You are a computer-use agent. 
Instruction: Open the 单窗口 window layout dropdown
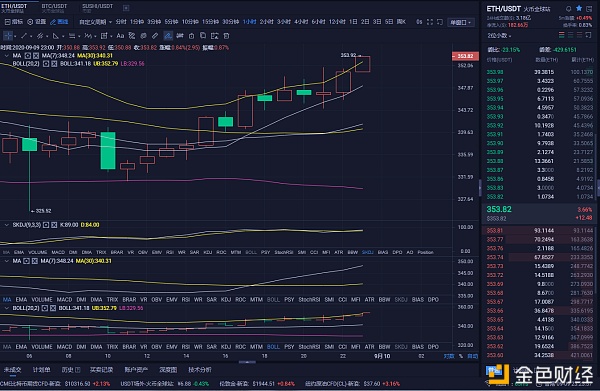click(x=461, y=22)
